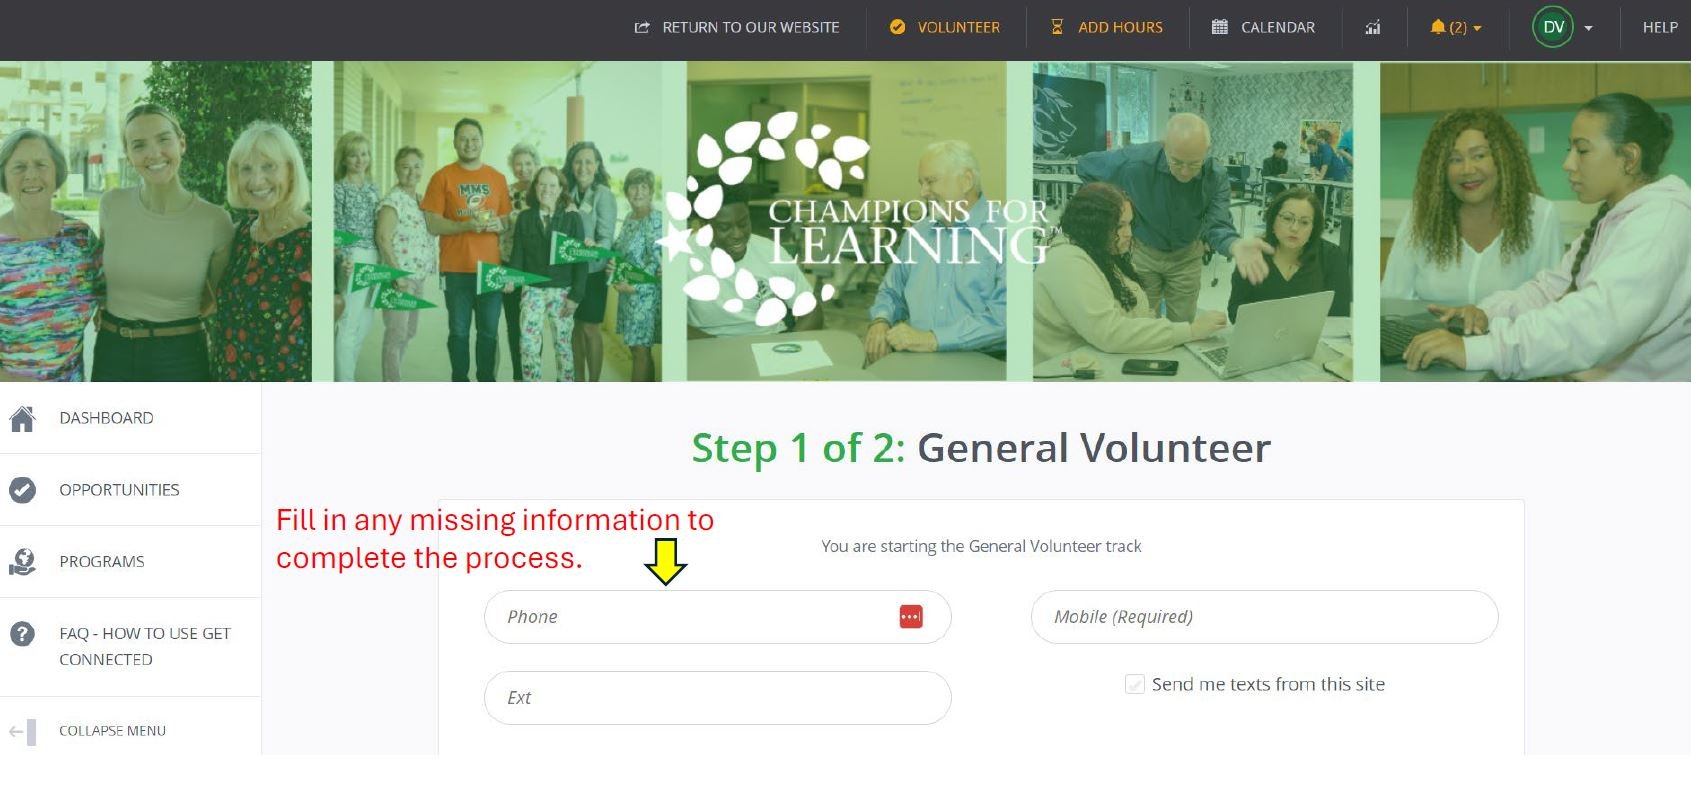Screen dimensions: 1691x793
Task: Click the red password manager icon in Phone field
Action: click(910, 617)
